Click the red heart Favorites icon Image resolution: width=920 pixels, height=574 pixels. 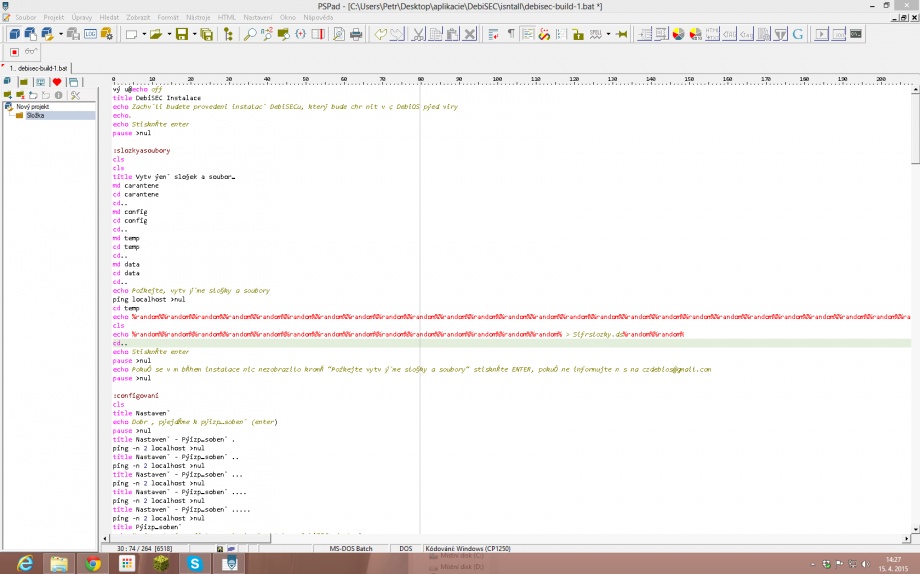tap(57, 82)
